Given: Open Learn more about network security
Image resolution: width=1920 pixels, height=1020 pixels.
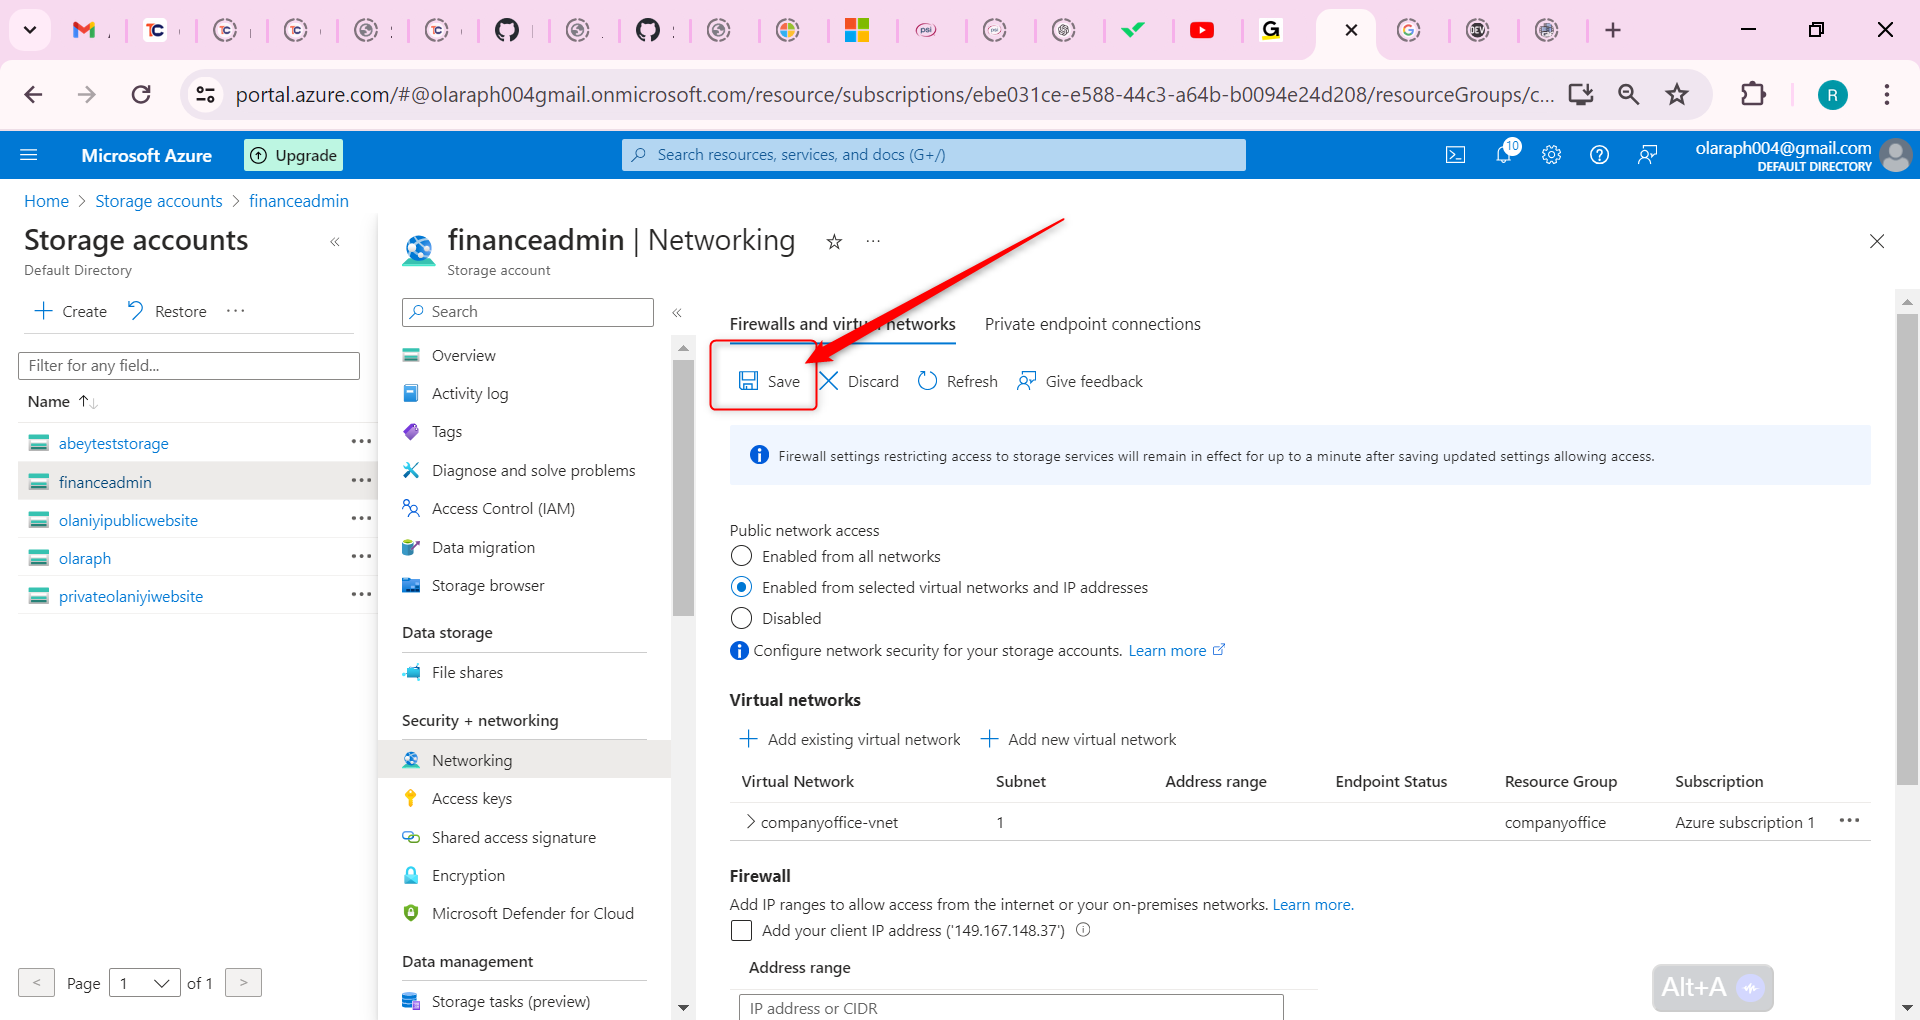Looking at the screenshot, I should tap(1176, 650).
